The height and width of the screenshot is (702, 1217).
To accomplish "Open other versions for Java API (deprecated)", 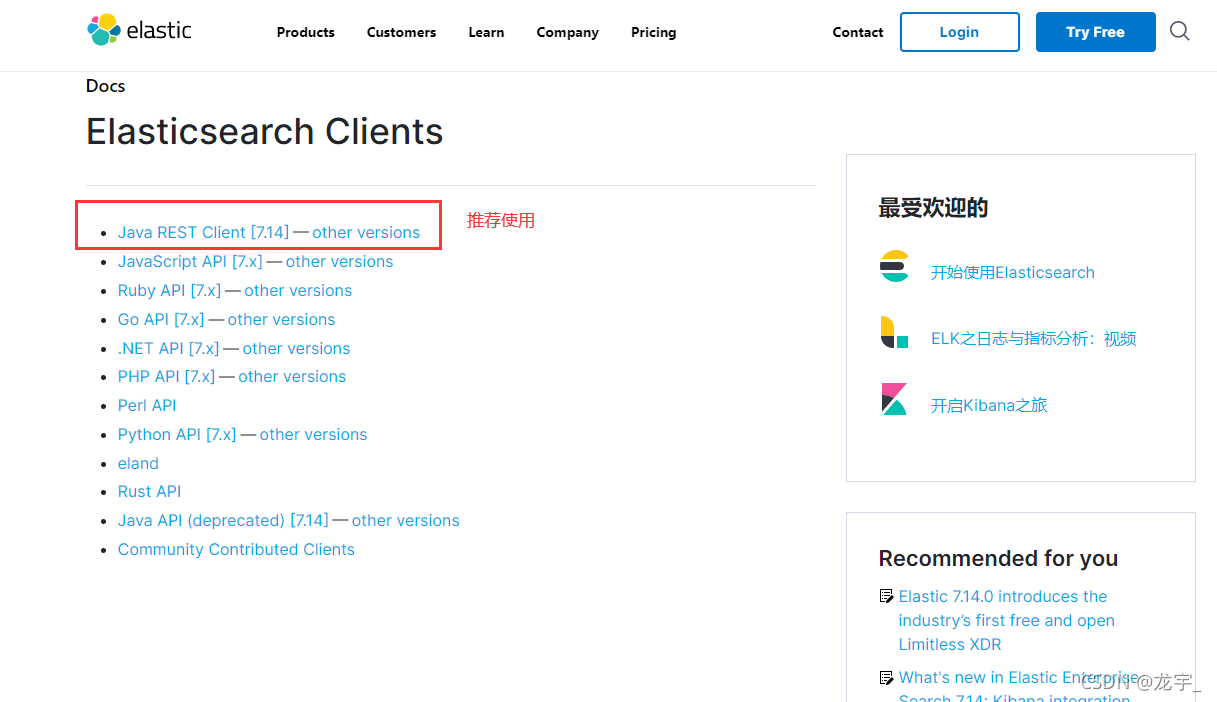I will point(406,520).
